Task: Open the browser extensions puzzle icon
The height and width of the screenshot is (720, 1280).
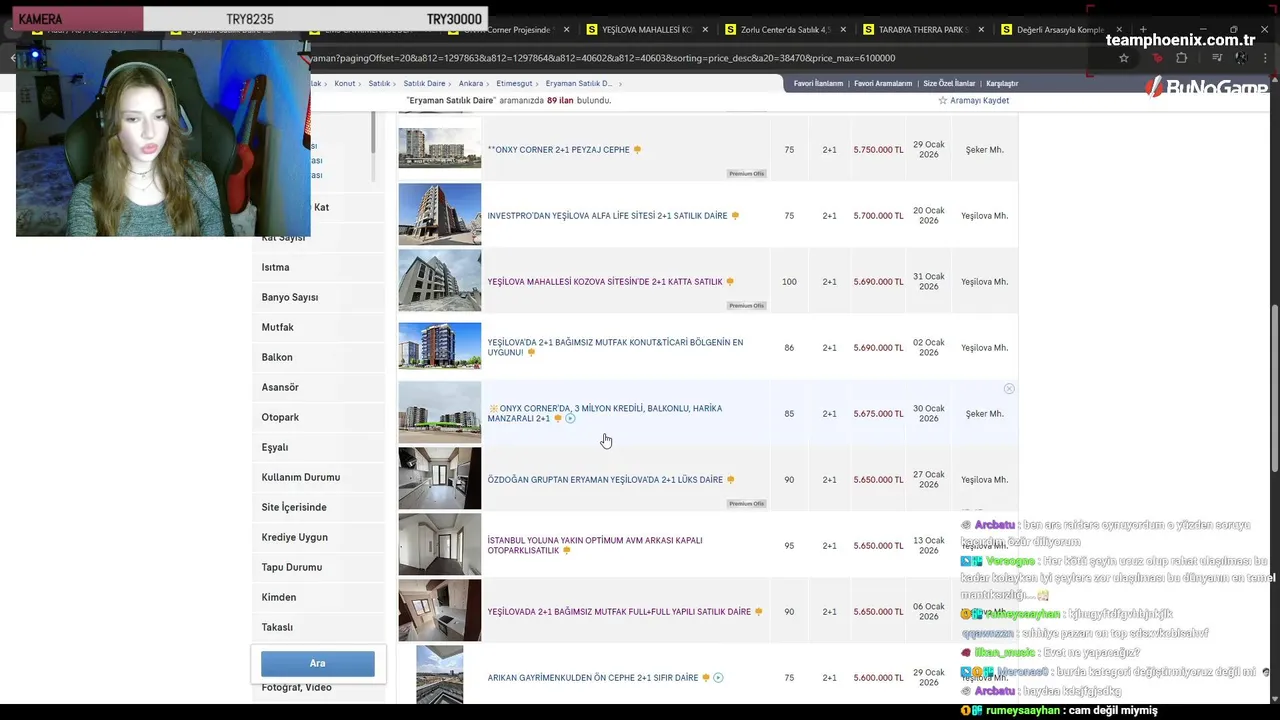Action: click(x=1181, y=58)
